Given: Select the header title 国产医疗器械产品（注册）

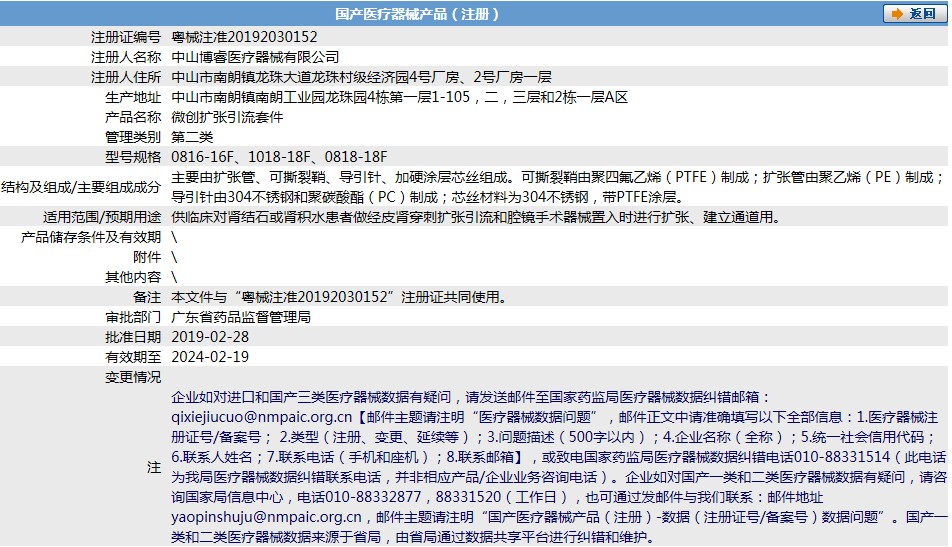Looking at the screenshot, I should pos(417,14).
